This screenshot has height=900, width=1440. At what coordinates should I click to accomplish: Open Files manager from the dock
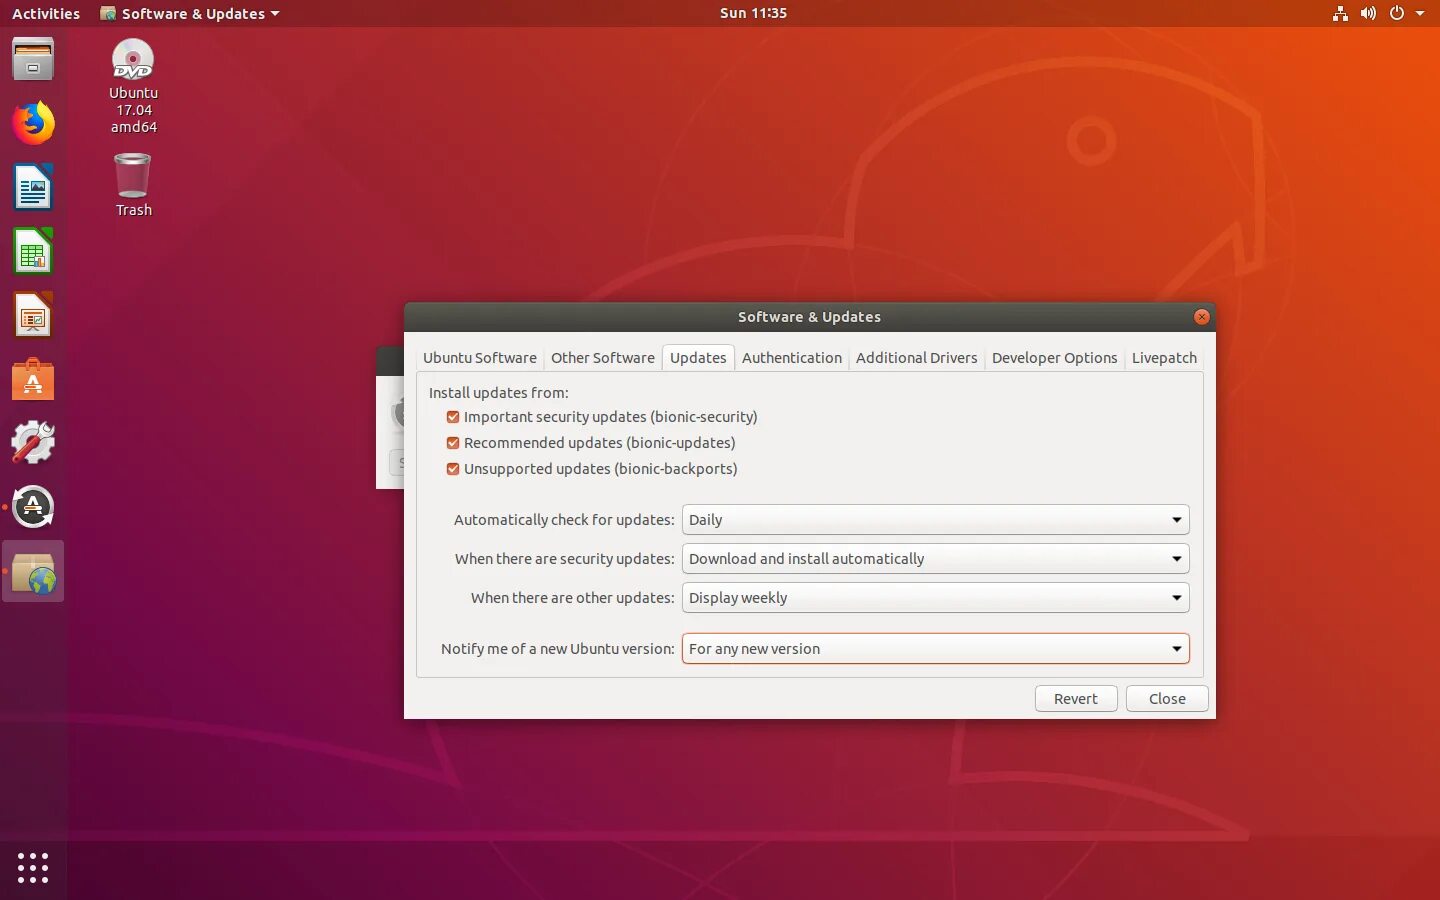33,59
